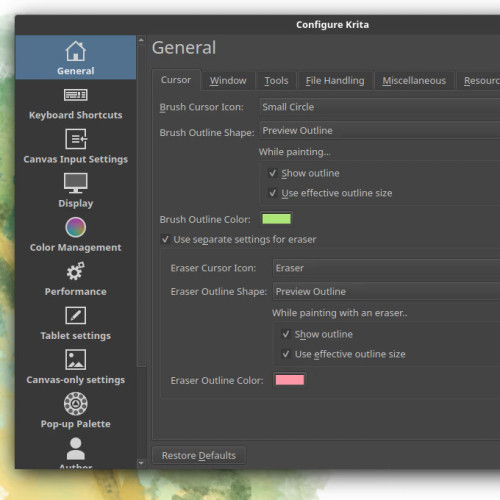The image size is (500, 500).
Task: Select the Pop-up Palette wheel icon
Action: click(x=76, y=404)
